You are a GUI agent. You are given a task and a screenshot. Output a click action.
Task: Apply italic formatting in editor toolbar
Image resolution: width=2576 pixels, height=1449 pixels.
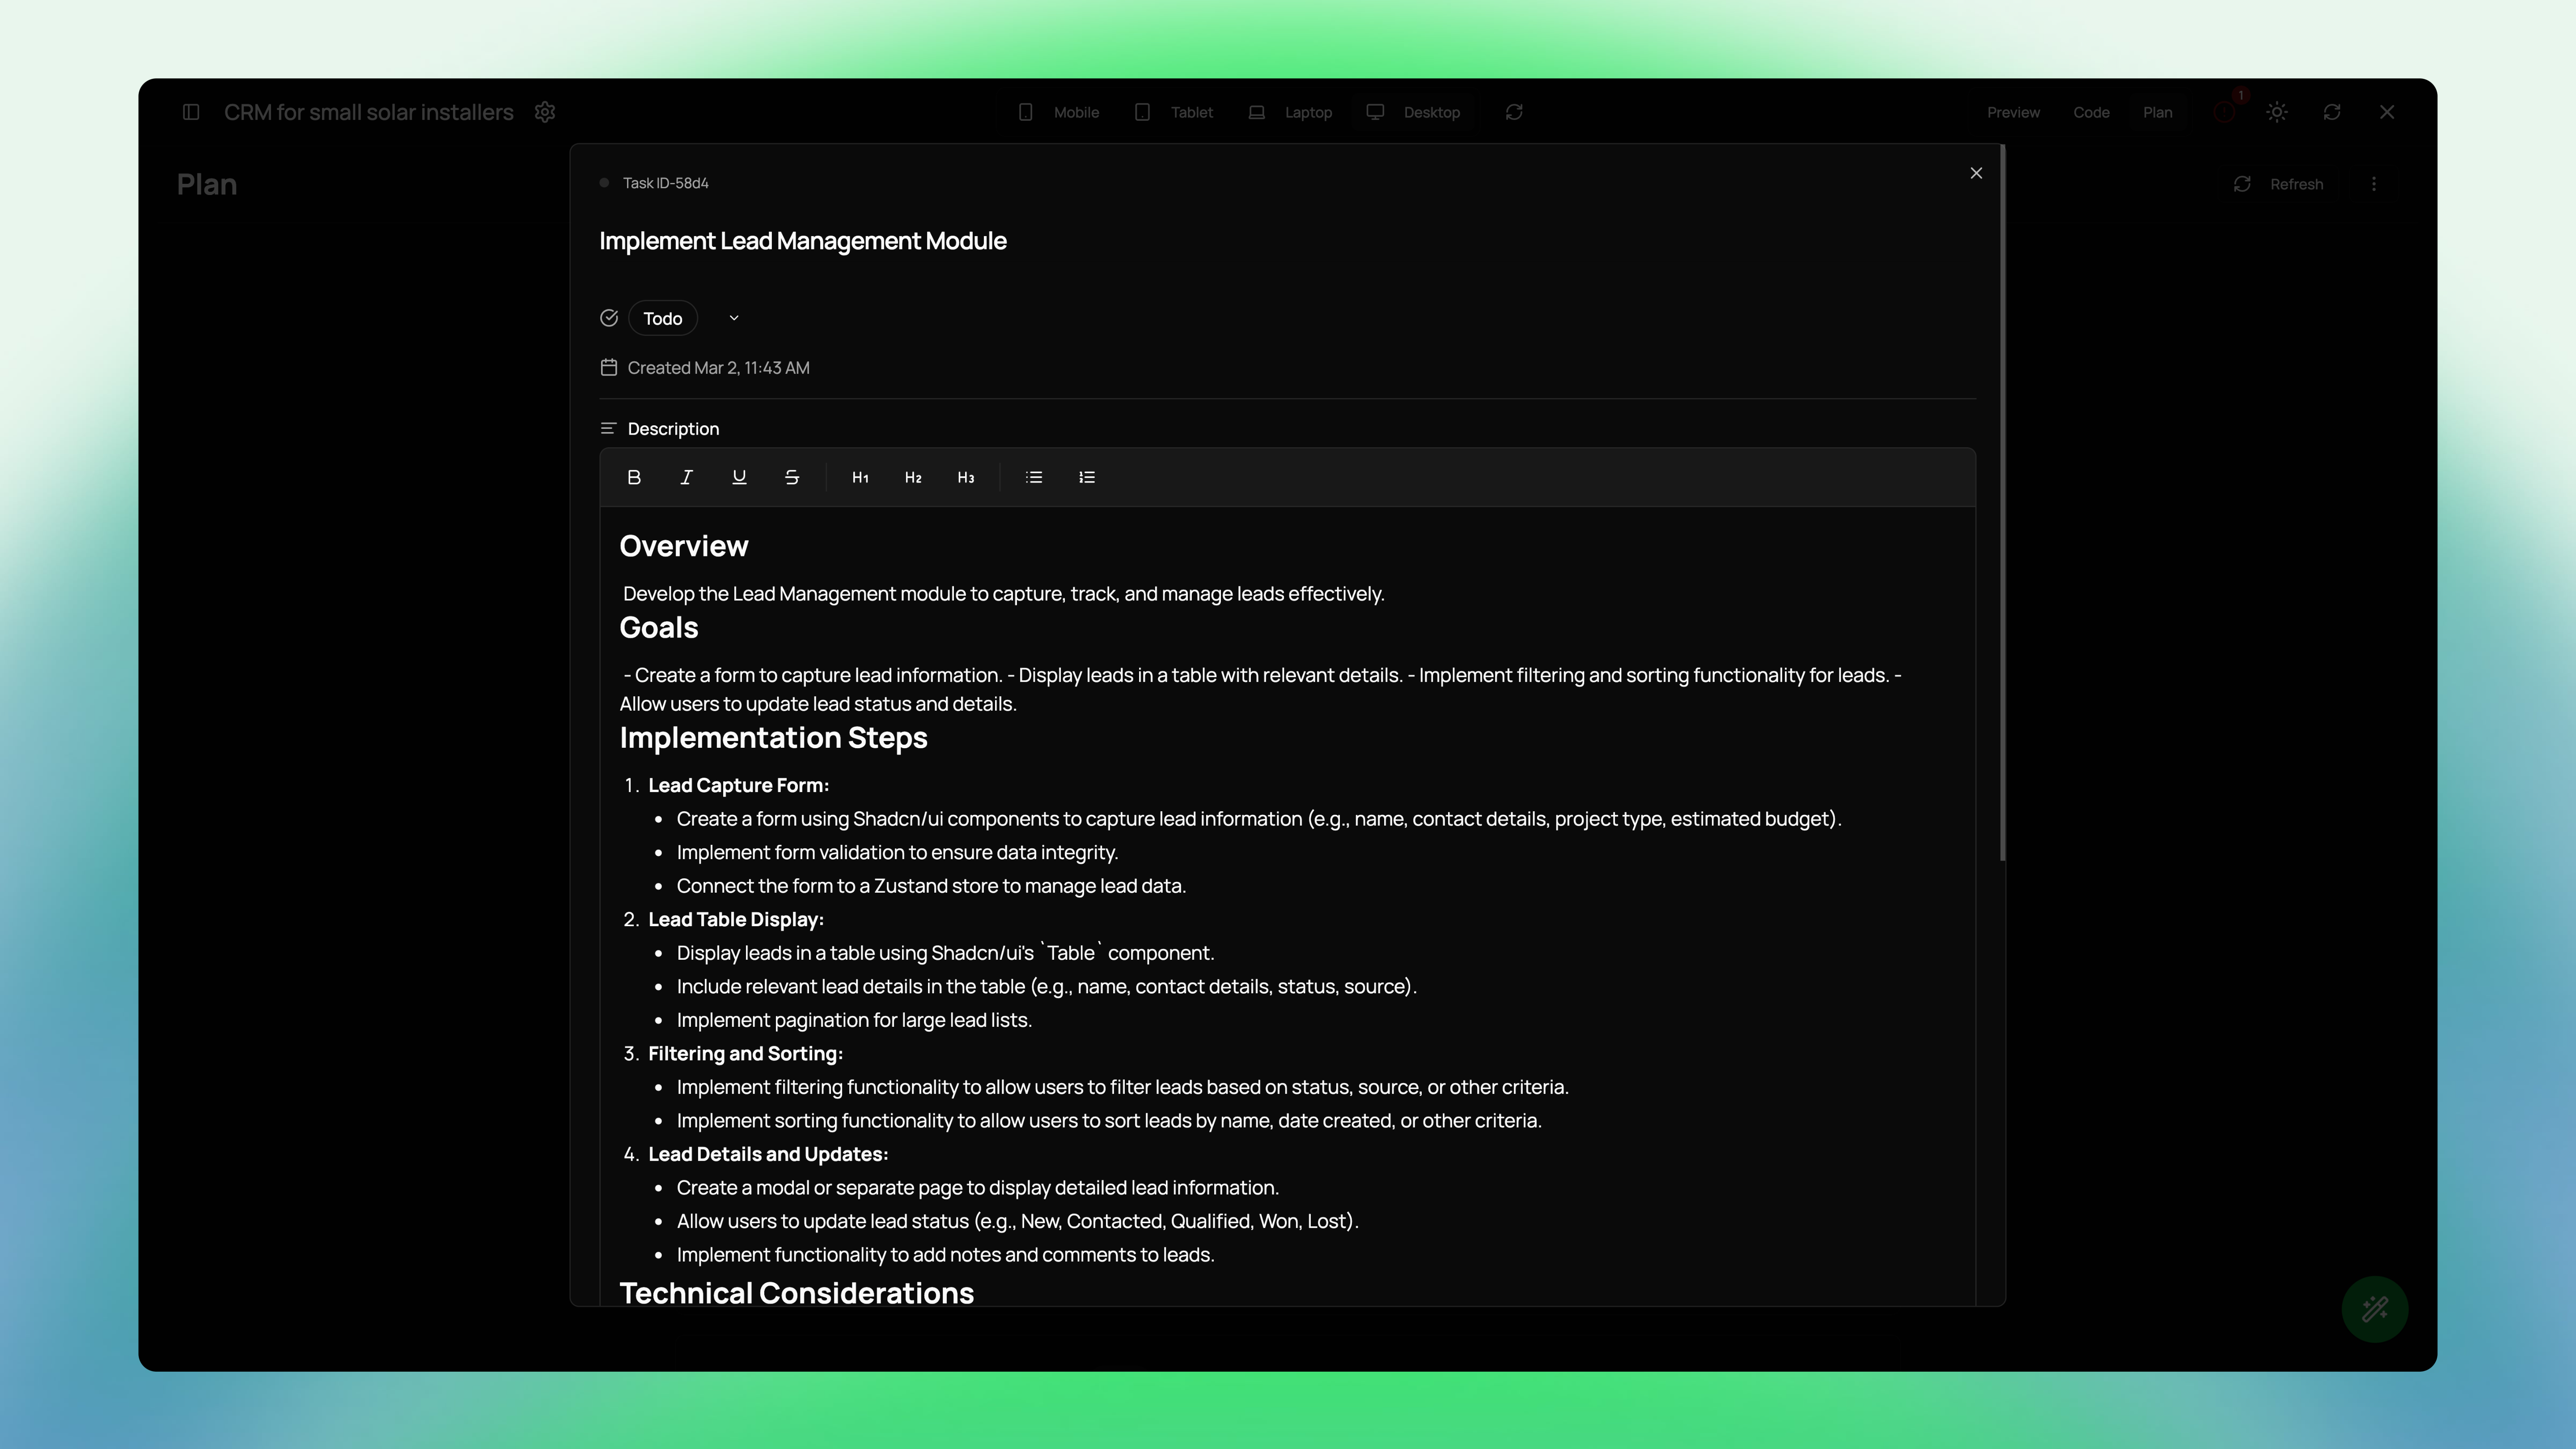tap(686, 477)
